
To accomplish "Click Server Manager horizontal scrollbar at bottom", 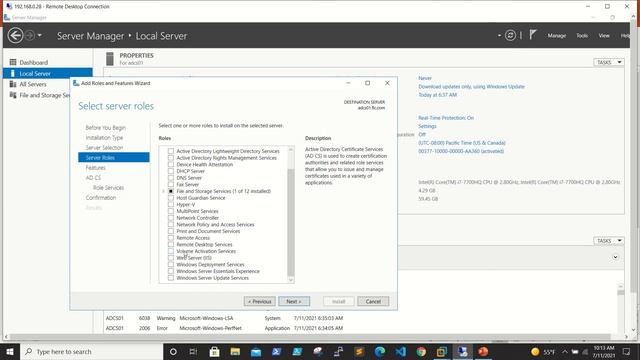I will [x=310, y=337].
